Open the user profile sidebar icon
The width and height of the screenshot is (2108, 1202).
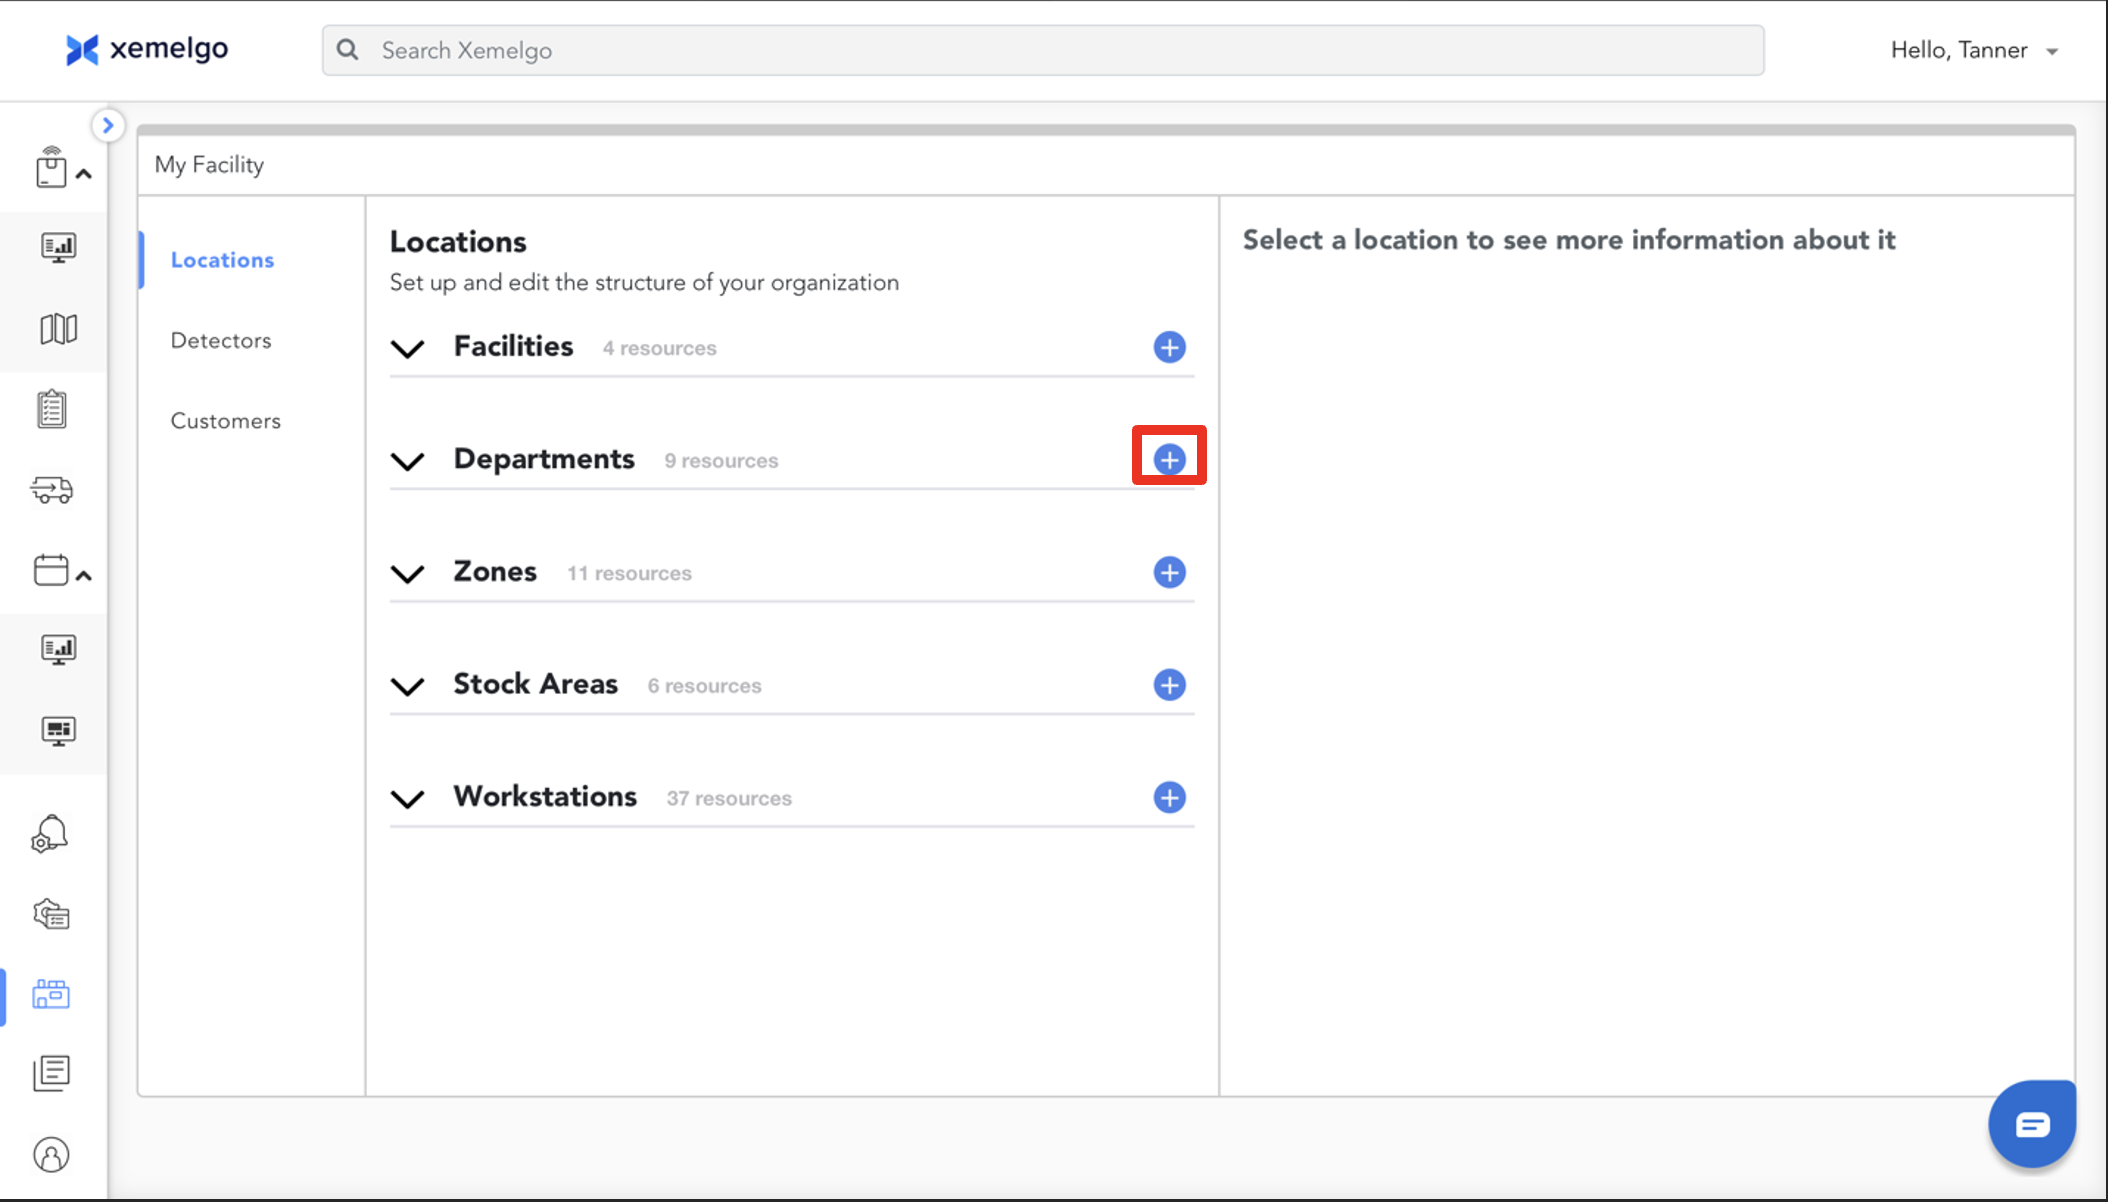51,1155
